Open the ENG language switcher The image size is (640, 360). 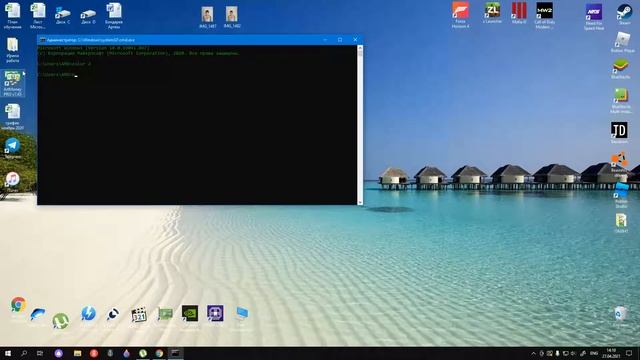594,353
